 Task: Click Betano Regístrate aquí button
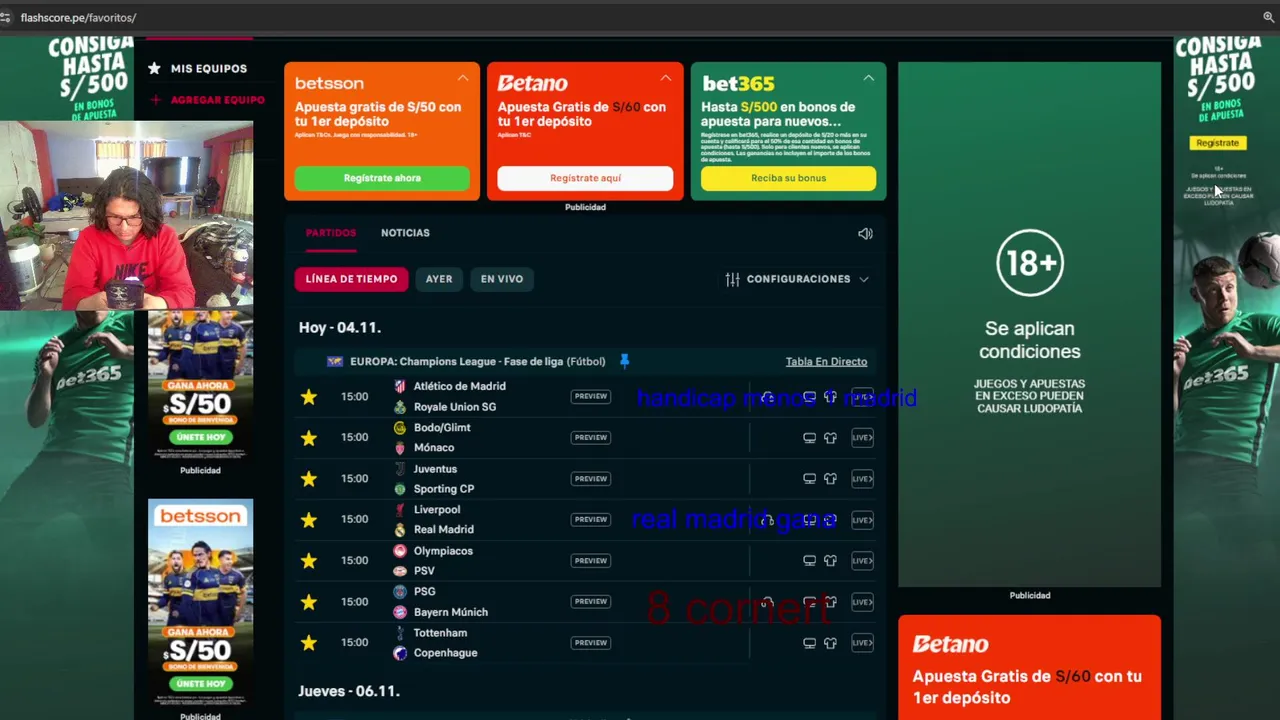585,178
